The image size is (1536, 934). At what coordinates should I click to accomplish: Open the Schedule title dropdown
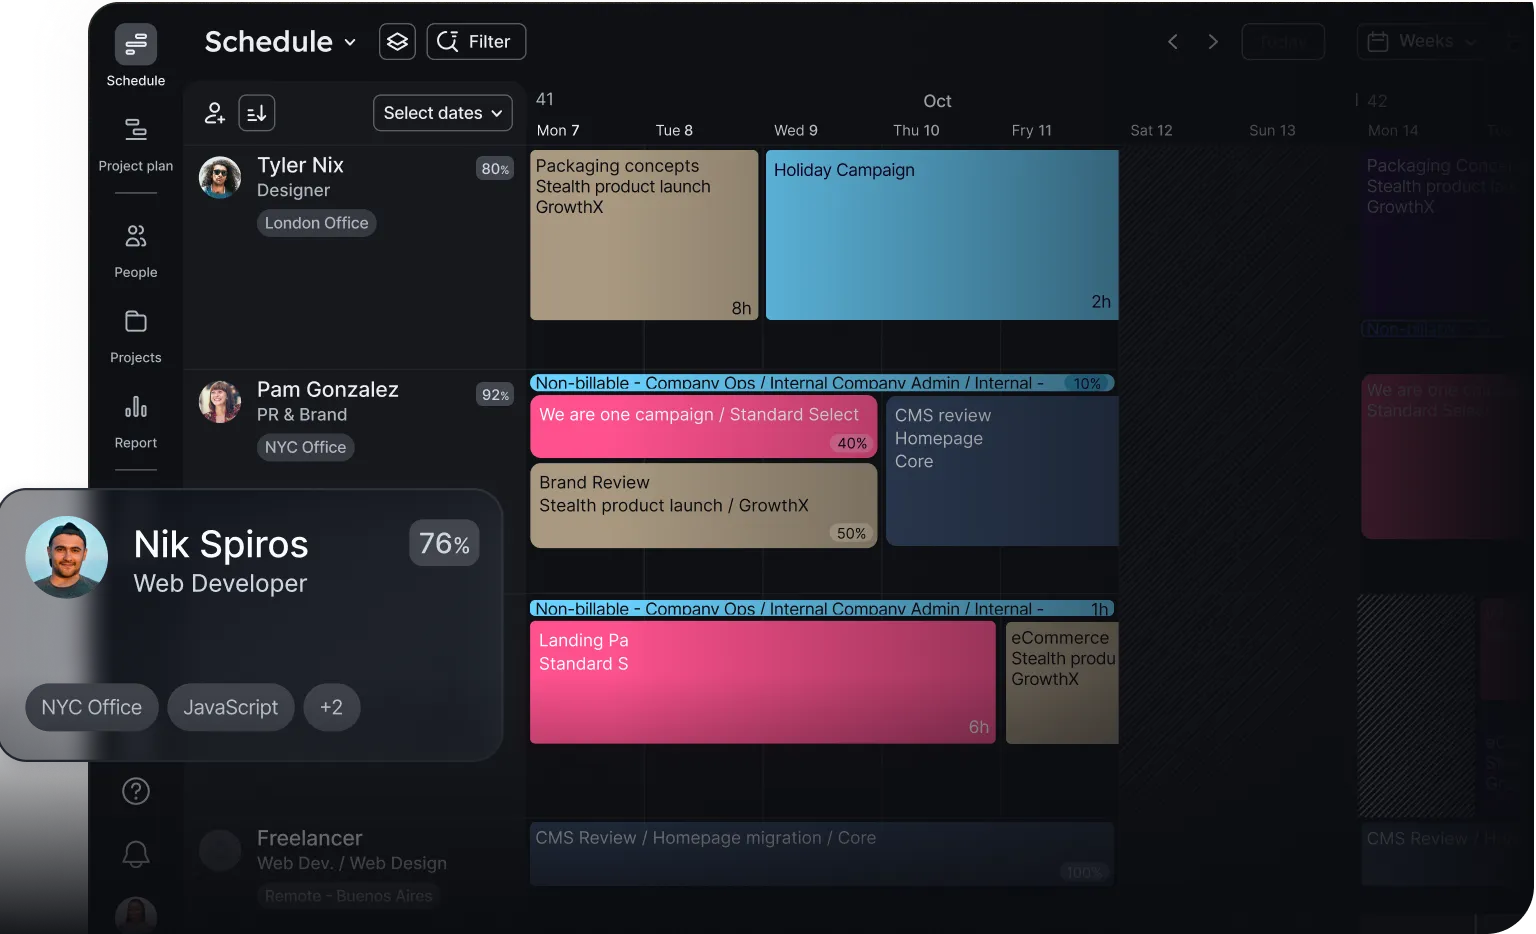[x=278, y=41]
